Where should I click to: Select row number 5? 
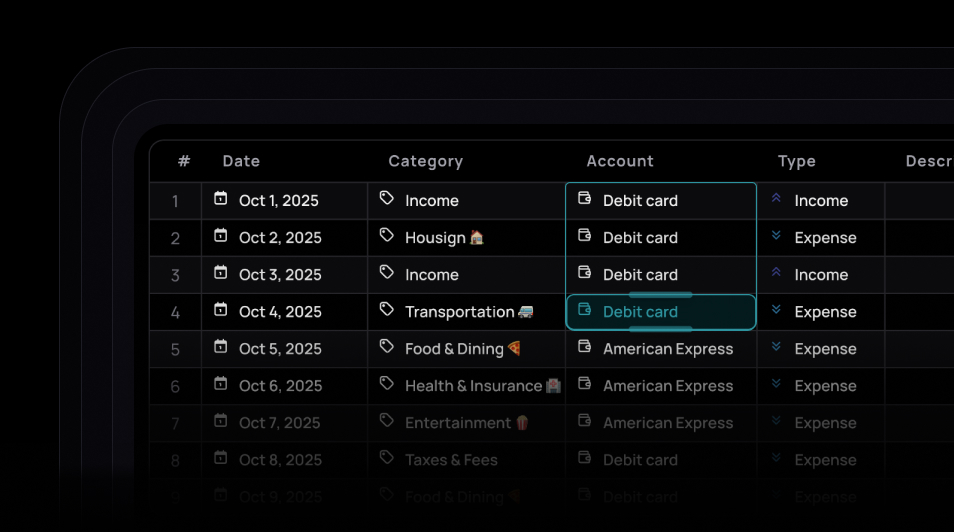(x=175, y=349)
